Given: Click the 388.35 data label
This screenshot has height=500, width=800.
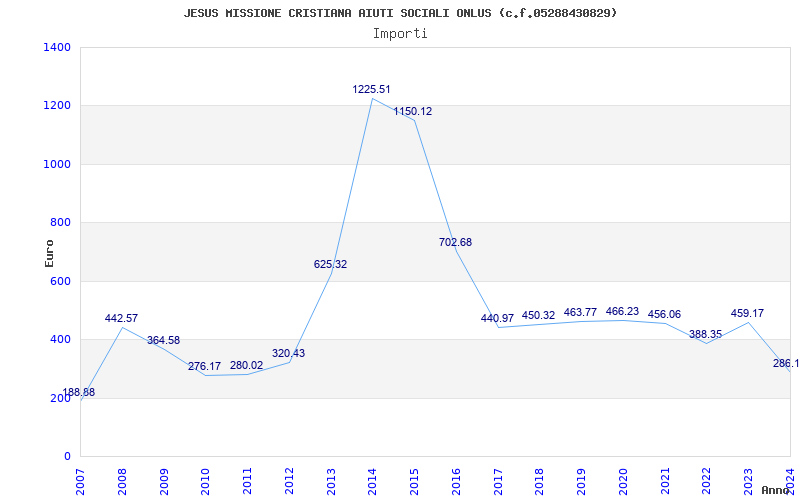Looking at the screenshot, I should (706, 334).
